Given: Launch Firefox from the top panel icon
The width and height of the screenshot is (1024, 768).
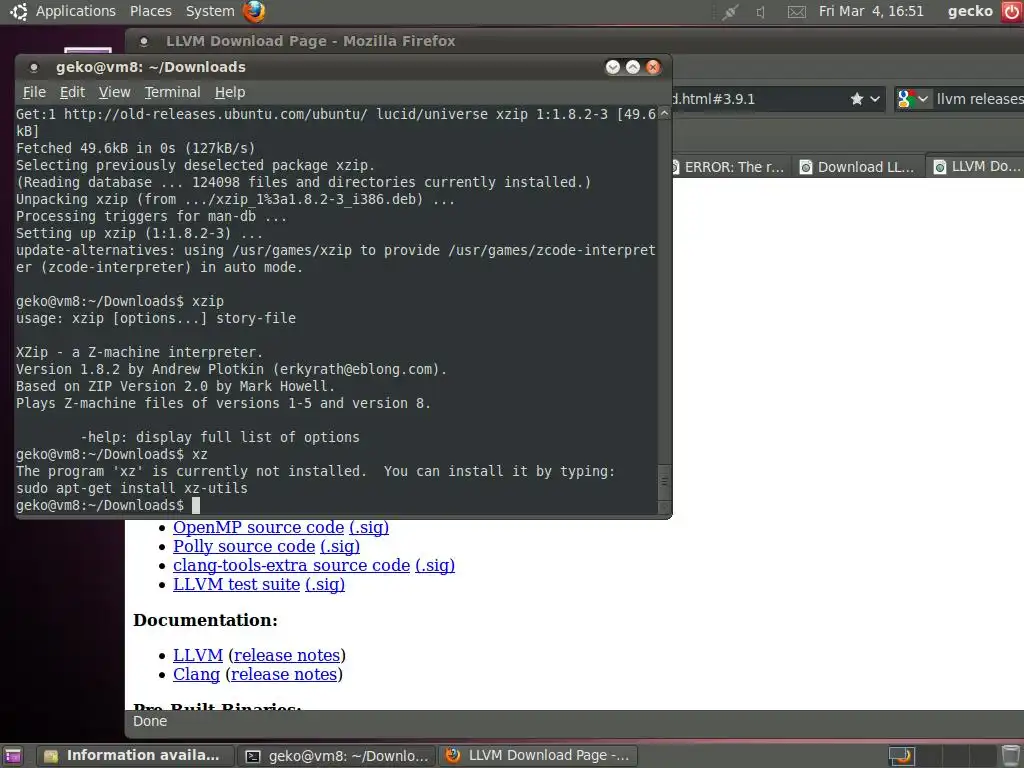Looking at the screenshot, I should [x=254, y=11].
